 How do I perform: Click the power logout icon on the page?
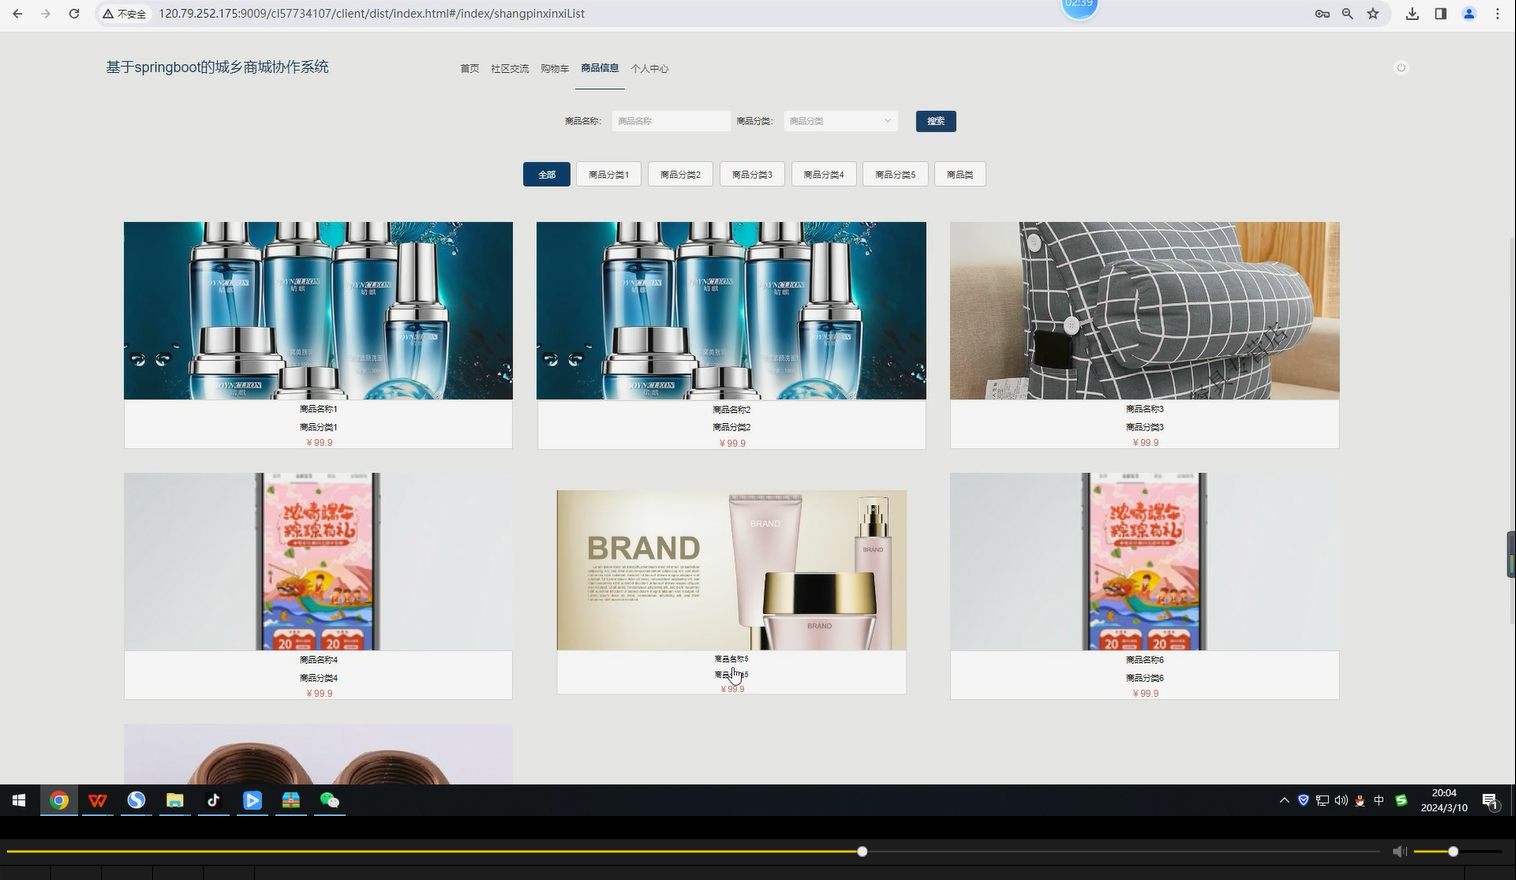click(1401, 68)
